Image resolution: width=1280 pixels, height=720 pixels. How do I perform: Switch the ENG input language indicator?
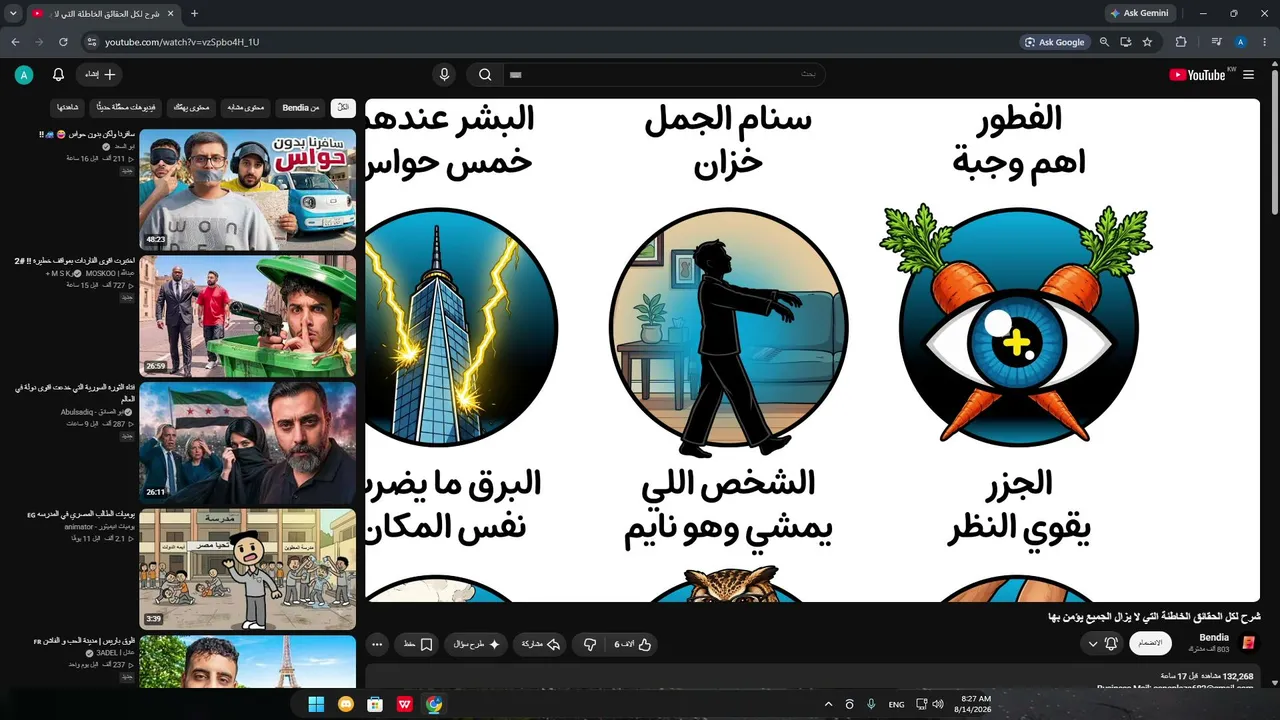point(896,704)
